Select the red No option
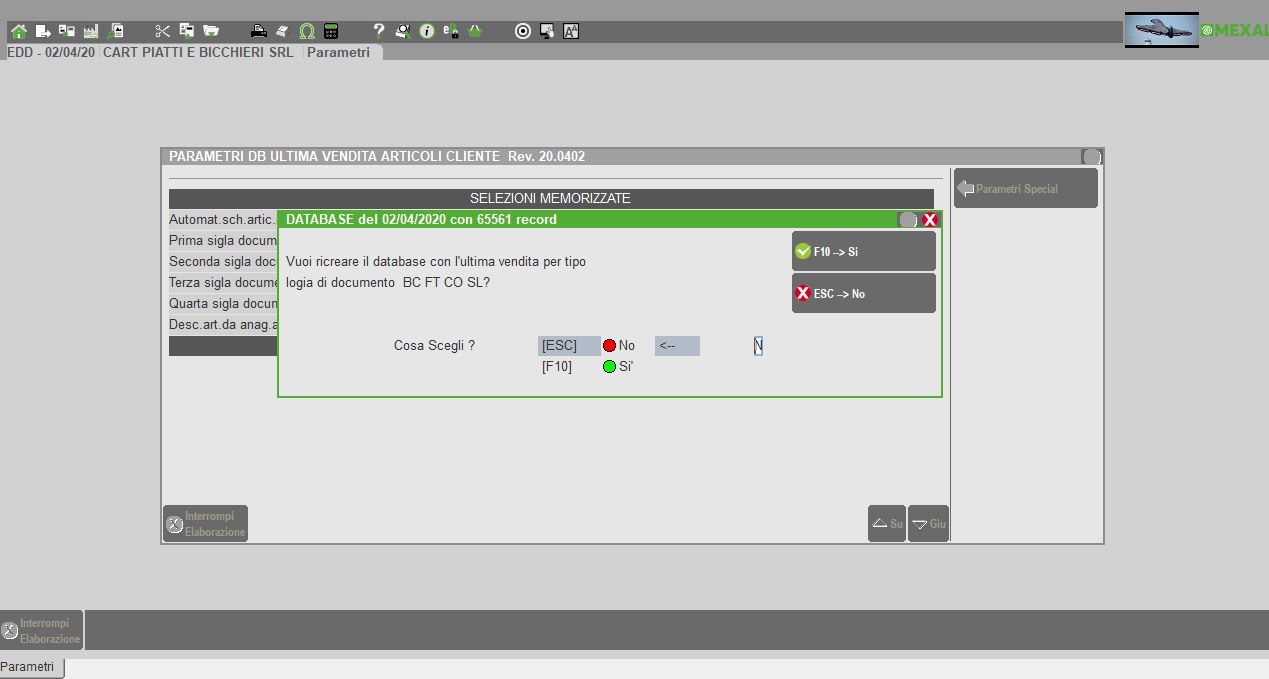This screenshot has height=679, width=1269. [x=618, y=346]
